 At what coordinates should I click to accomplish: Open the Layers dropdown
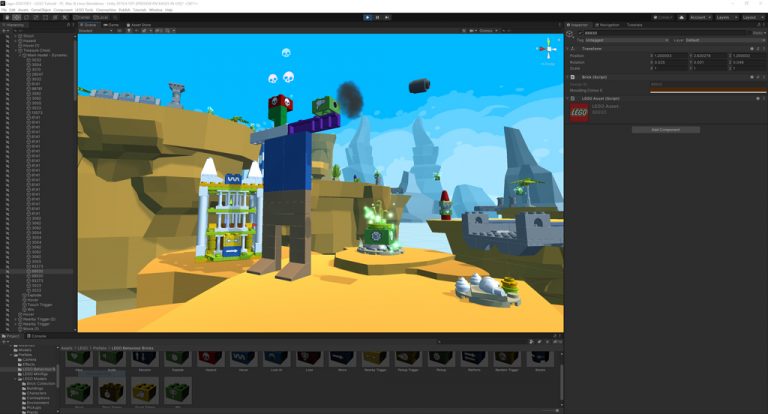click(x=726, y=17)
